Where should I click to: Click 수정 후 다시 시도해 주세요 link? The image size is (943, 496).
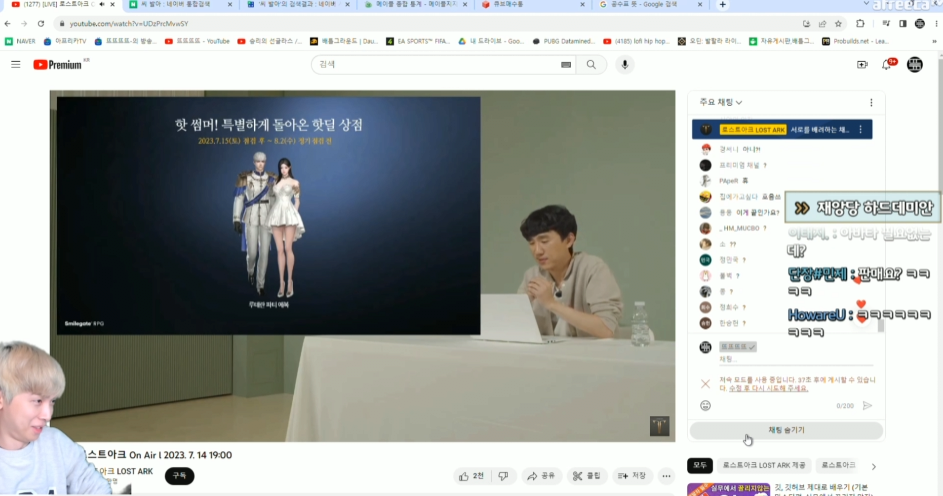click(x=769, y=388)
